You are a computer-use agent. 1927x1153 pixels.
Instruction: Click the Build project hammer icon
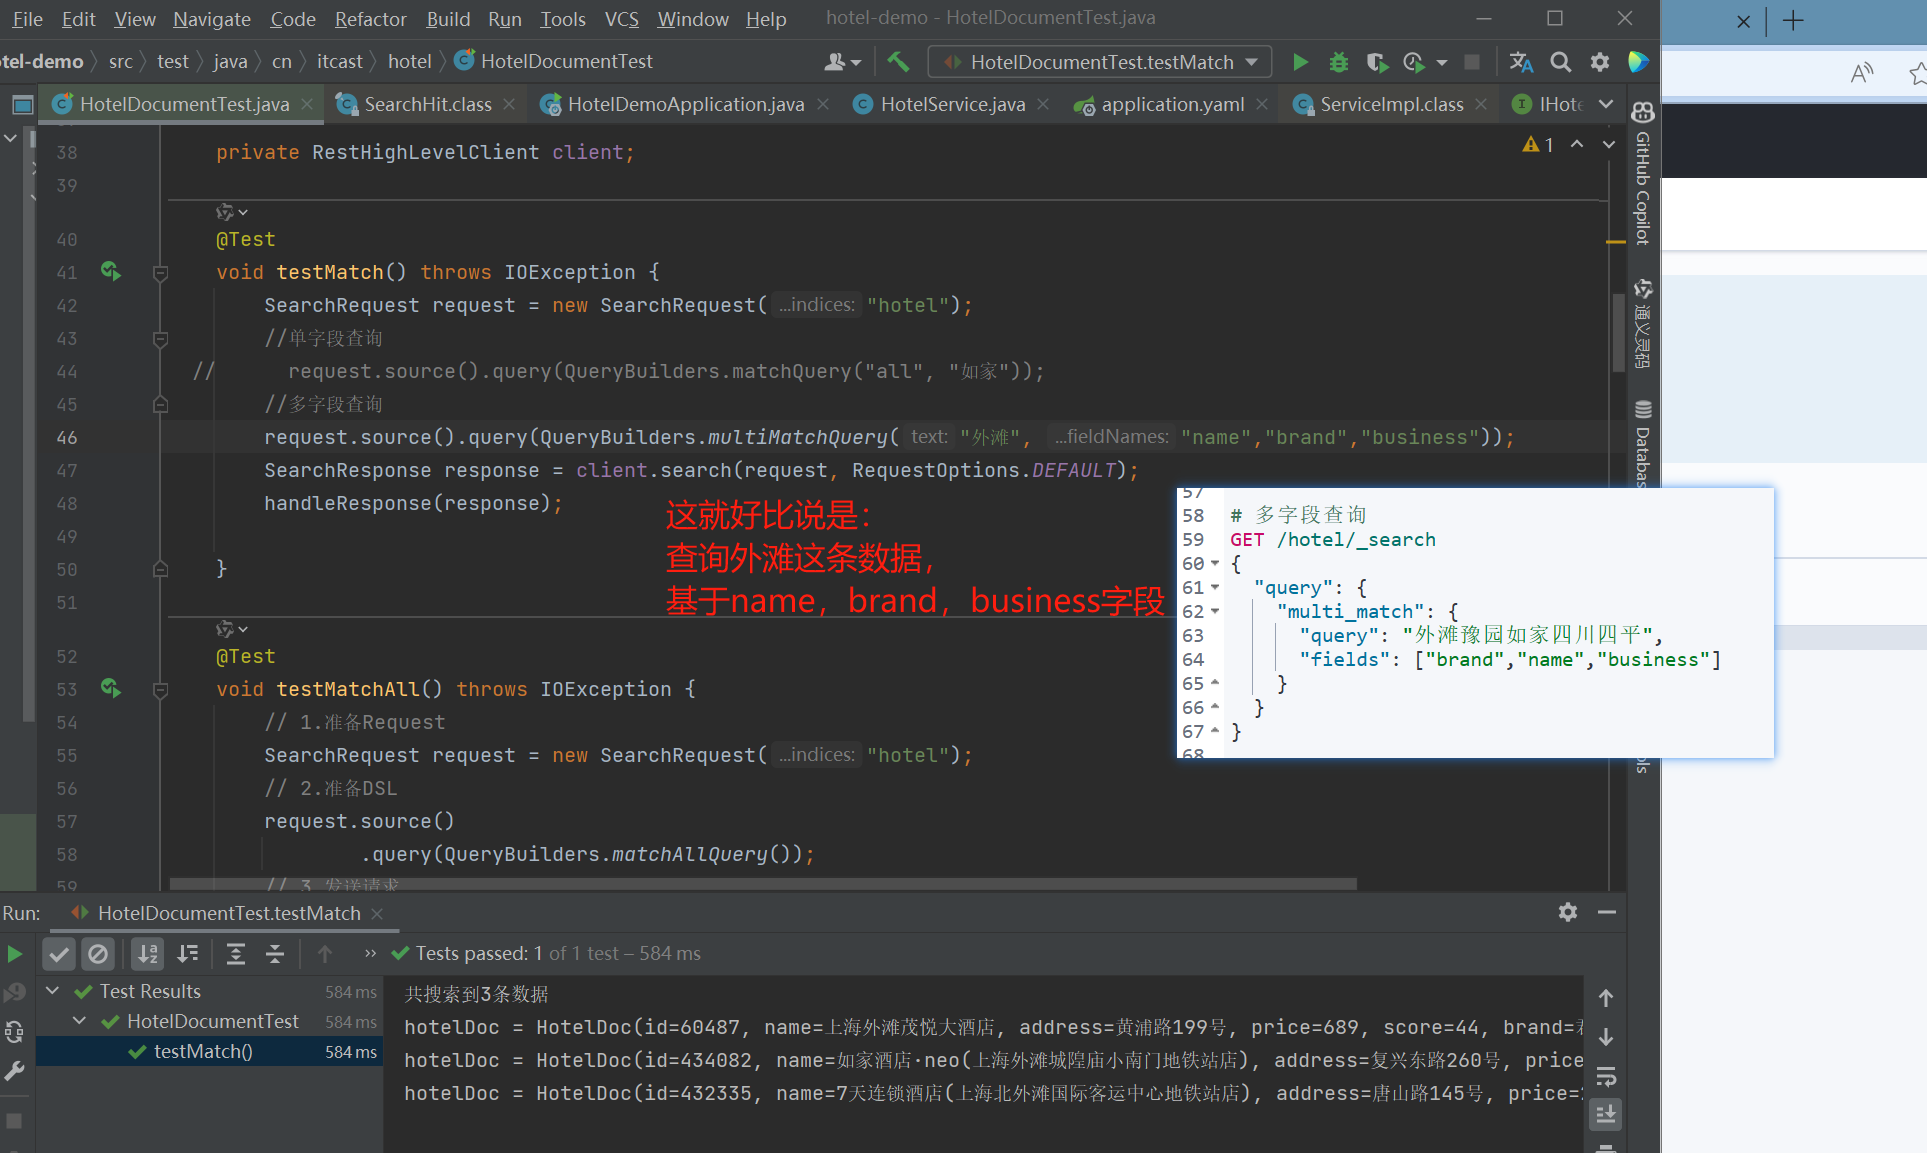(898, 62)
